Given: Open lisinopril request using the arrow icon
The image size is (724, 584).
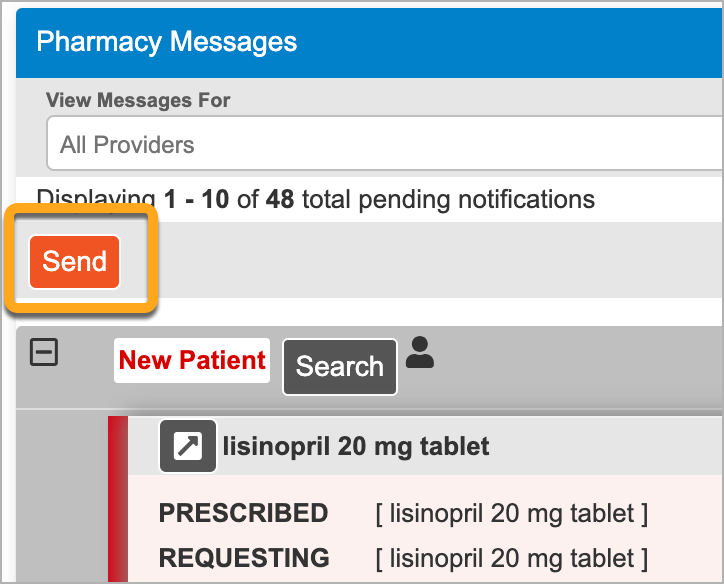Looking at the screenshot, I should [188, 446].
